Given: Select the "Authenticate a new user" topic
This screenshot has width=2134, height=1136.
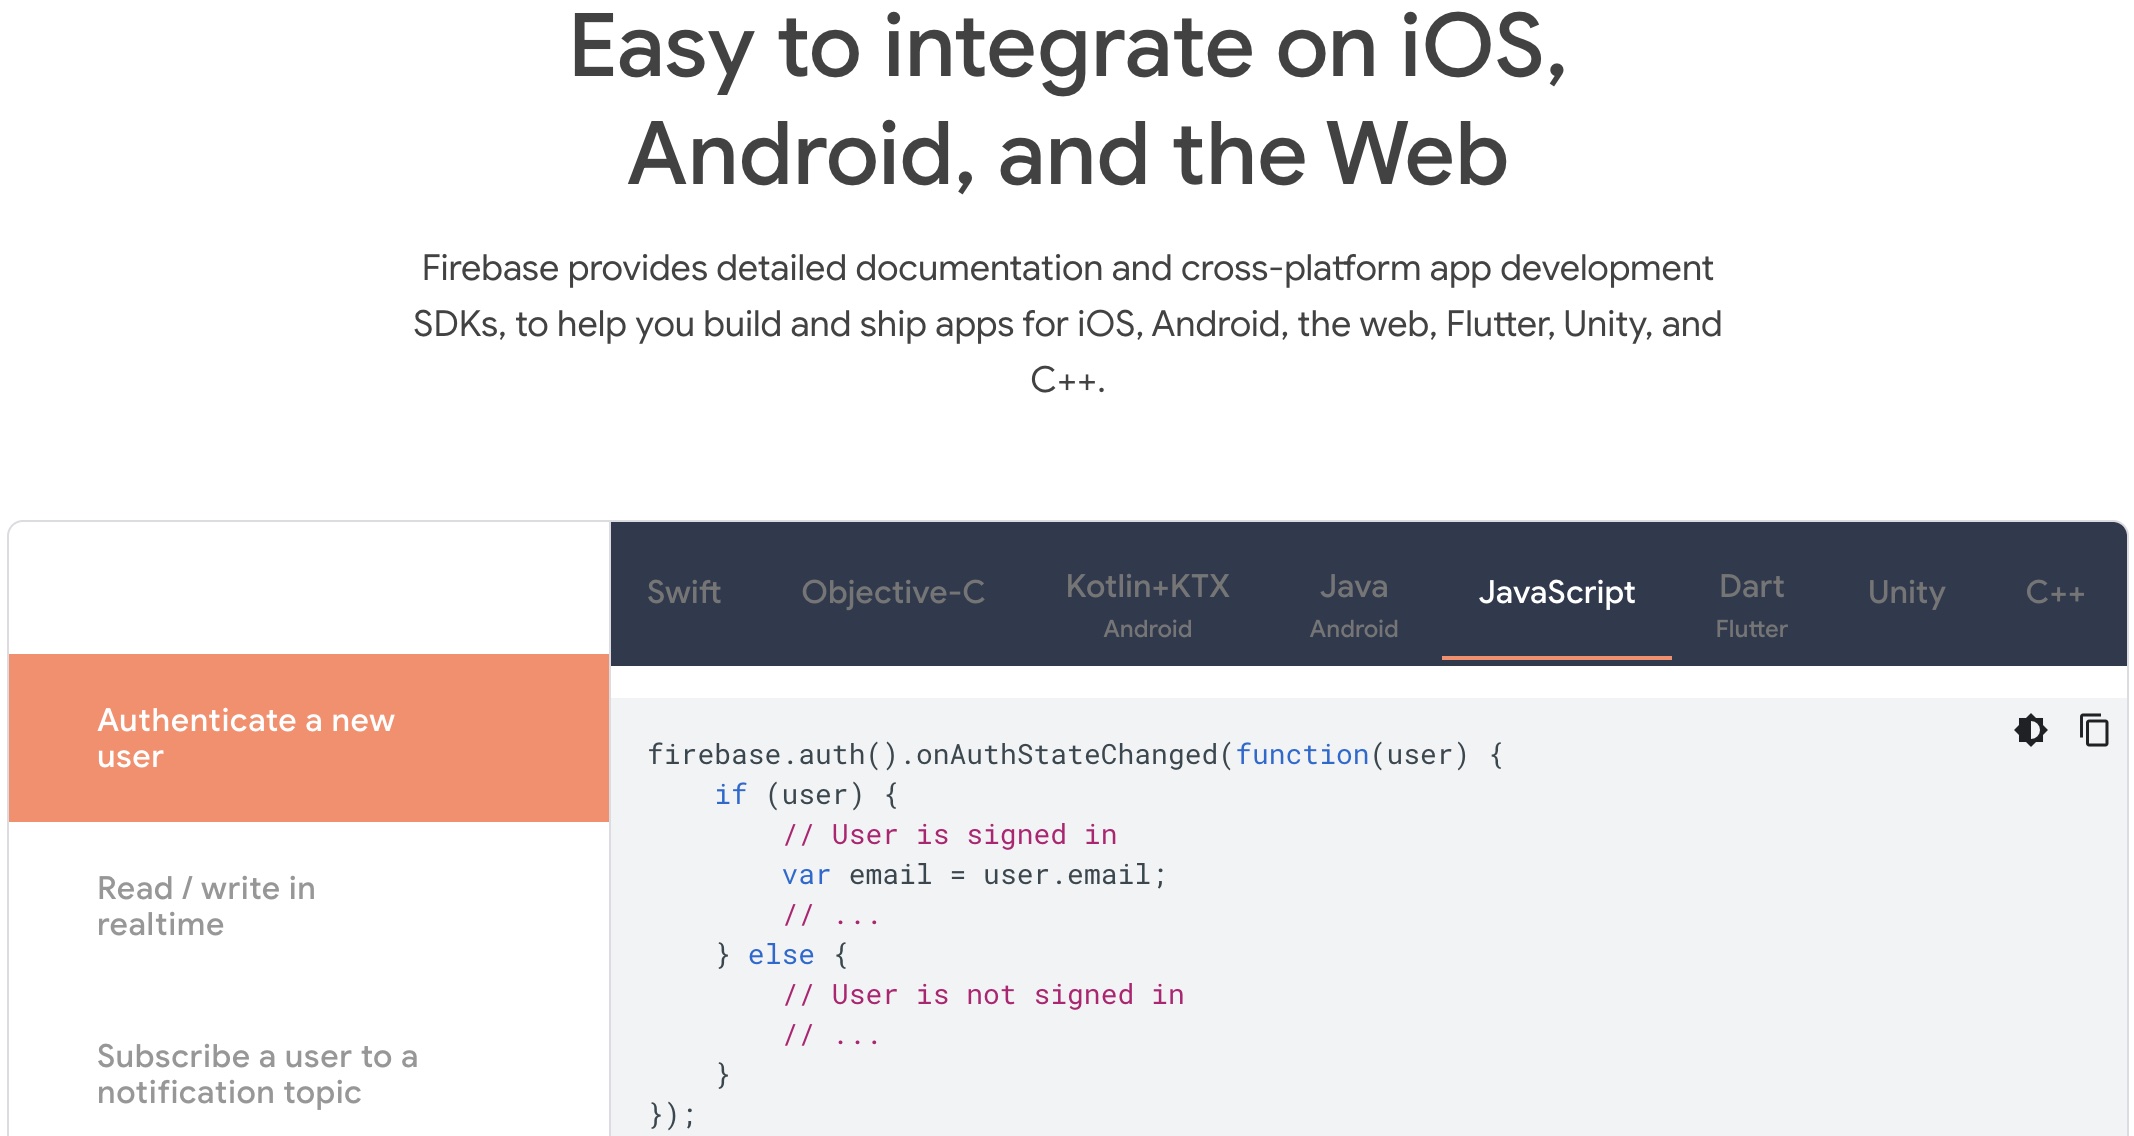Looking at the screenshot, I should 309,738.
